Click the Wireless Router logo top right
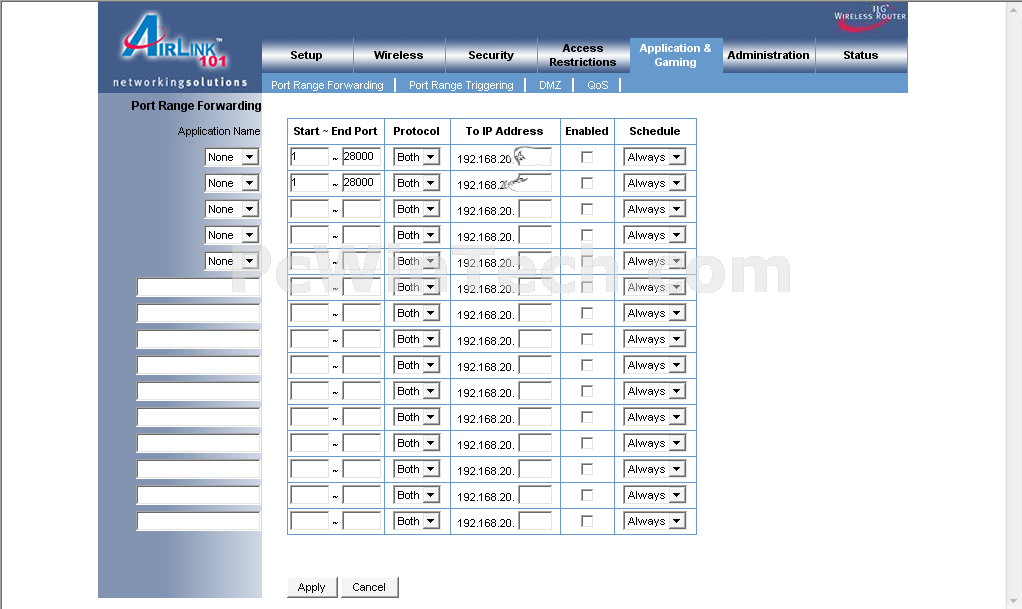1022x609 pixels. [869, 18]
